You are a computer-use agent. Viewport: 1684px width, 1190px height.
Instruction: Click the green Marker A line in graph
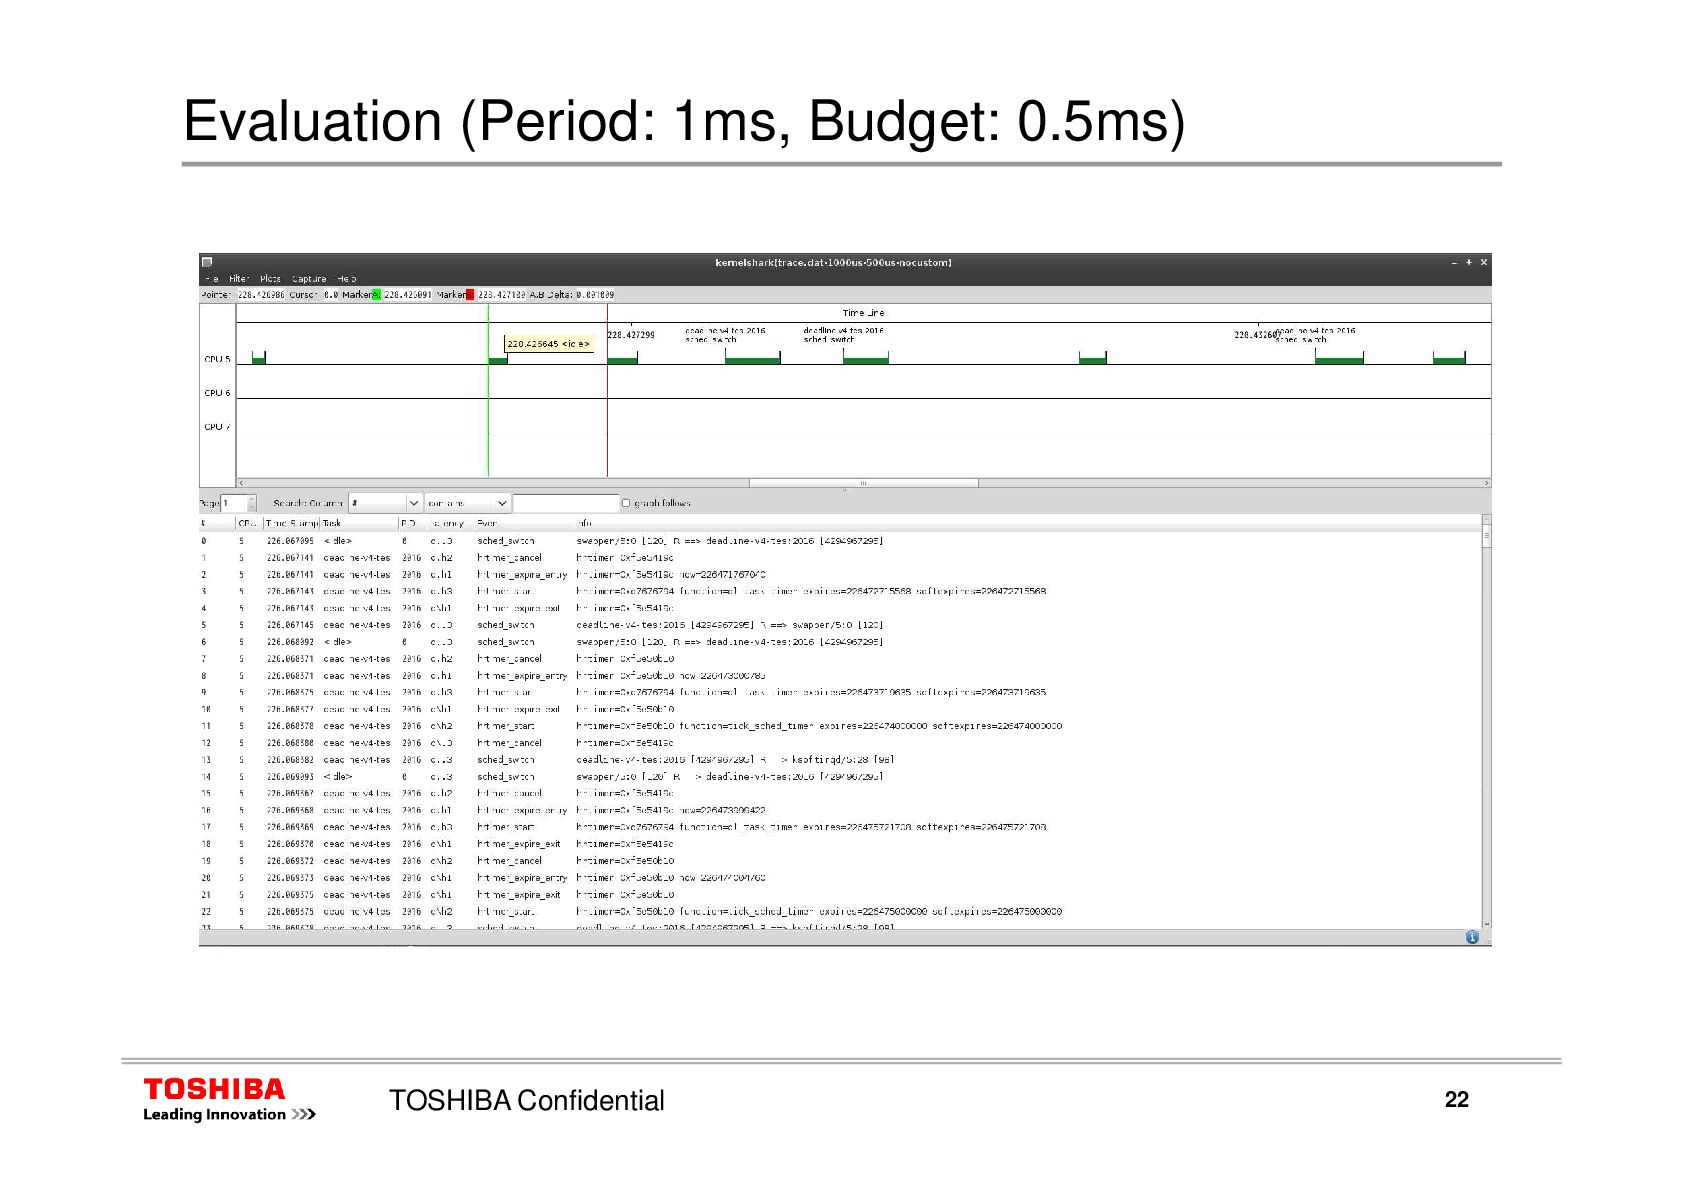pyautogui.click(x=488, y=420)
